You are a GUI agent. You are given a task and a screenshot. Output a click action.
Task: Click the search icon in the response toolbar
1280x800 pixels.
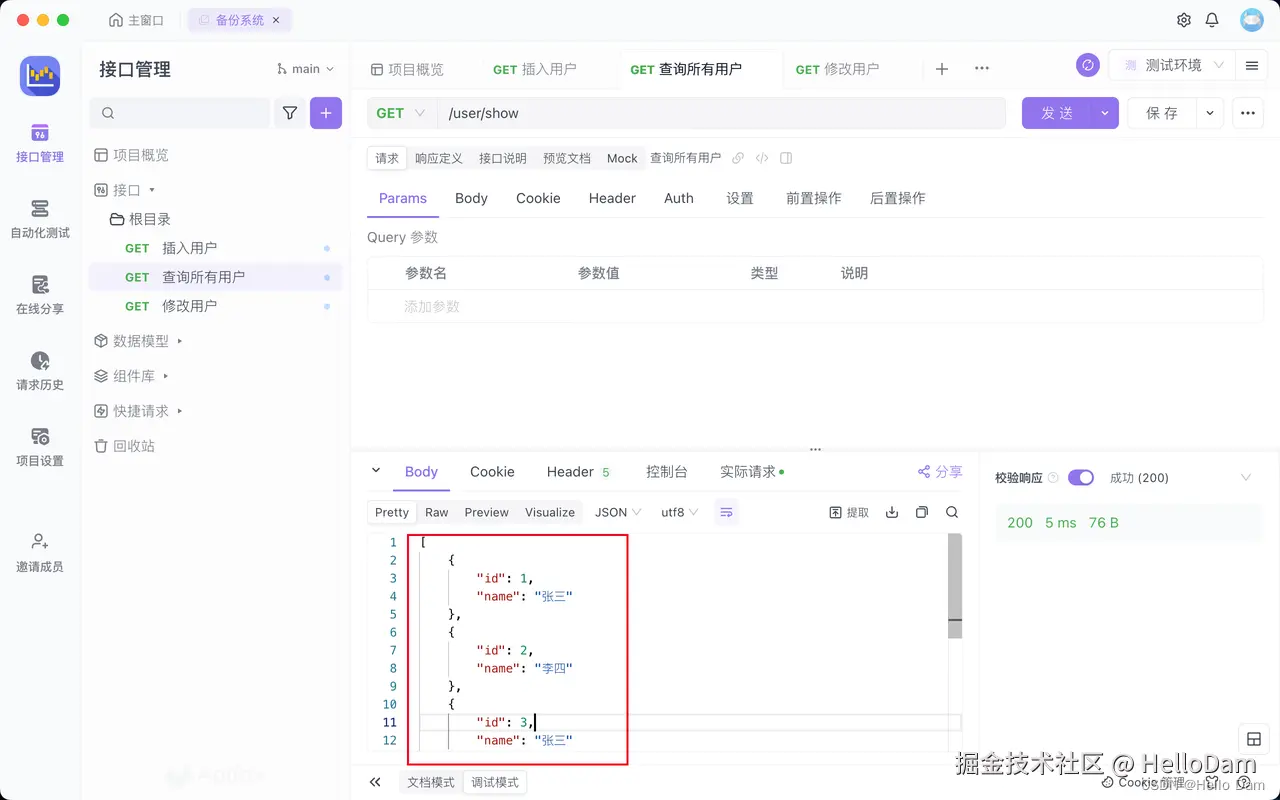[x=951, y=511]
